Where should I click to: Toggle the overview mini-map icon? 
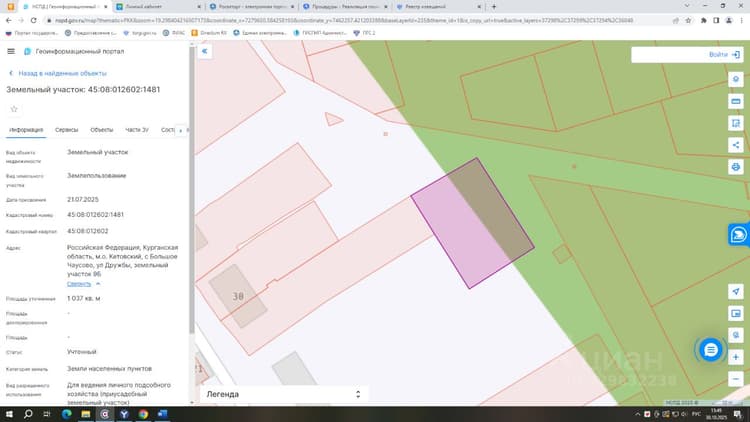click(x=736, y=313)
